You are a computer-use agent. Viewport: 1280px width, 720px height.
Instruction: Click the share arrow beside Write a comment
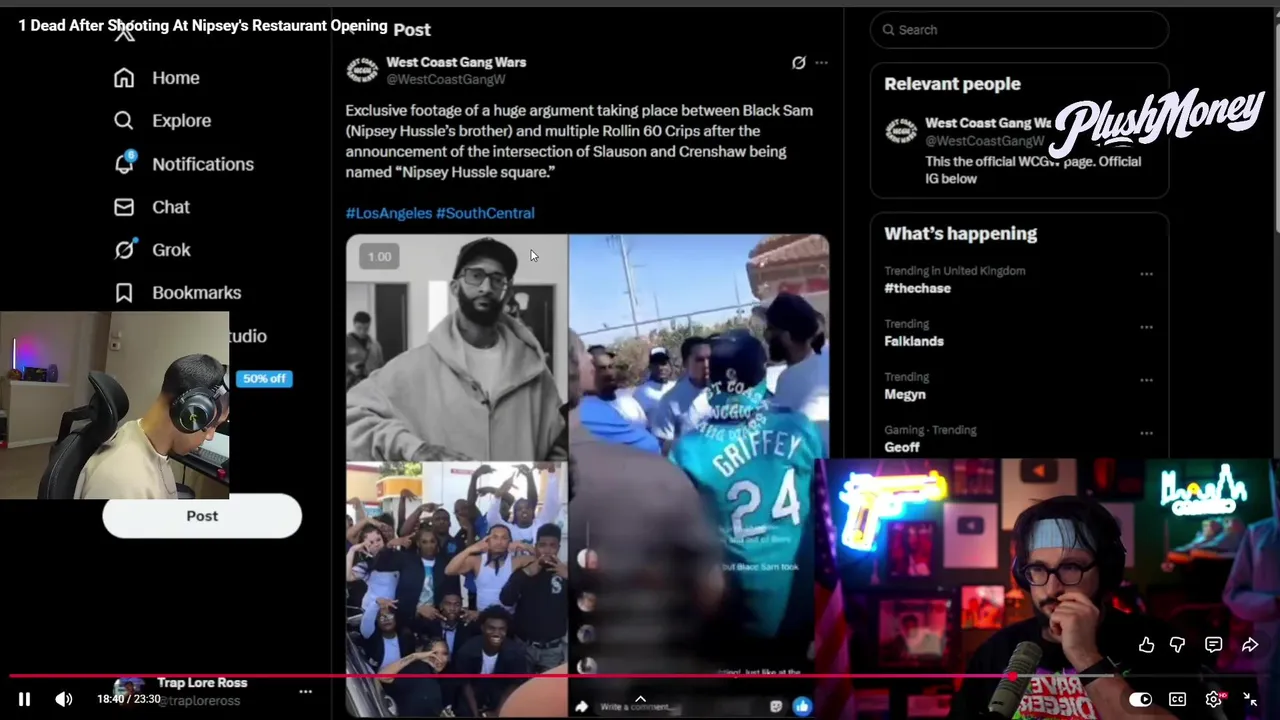click(581, 707)
